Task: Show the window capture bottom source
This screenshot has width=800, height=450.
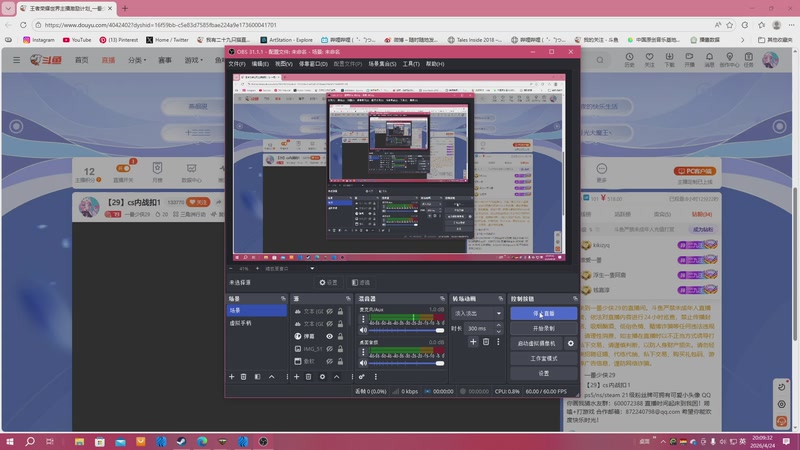Action: click(x=330, y=361)
